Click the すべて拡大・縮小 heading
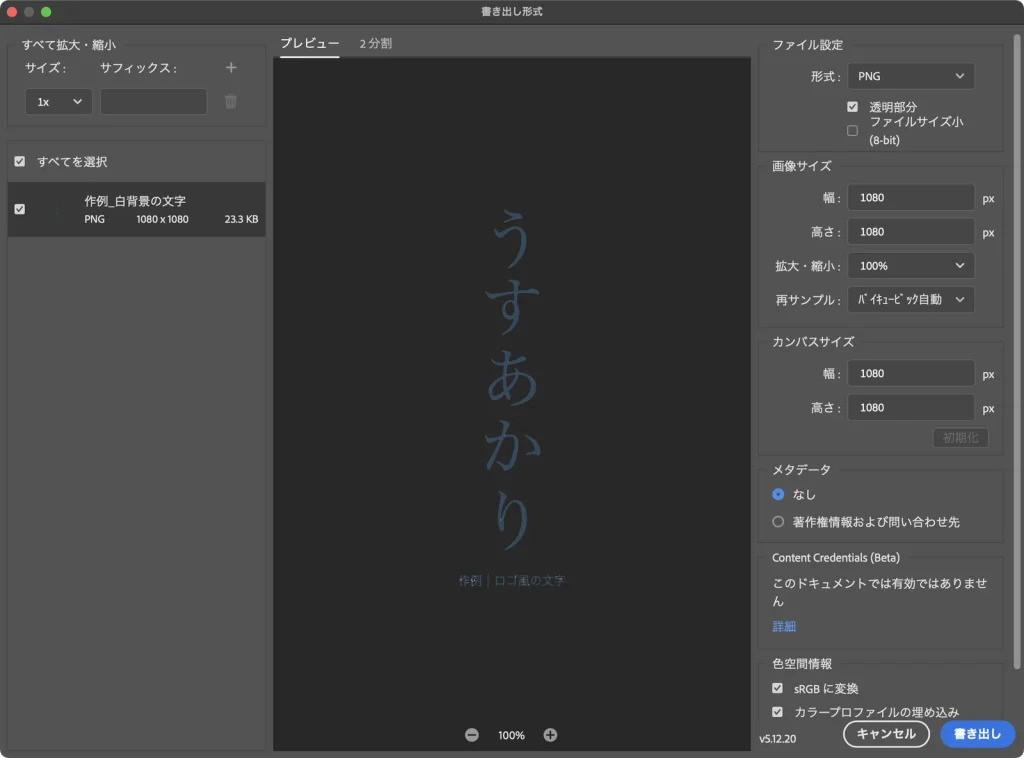 (69, 45)
